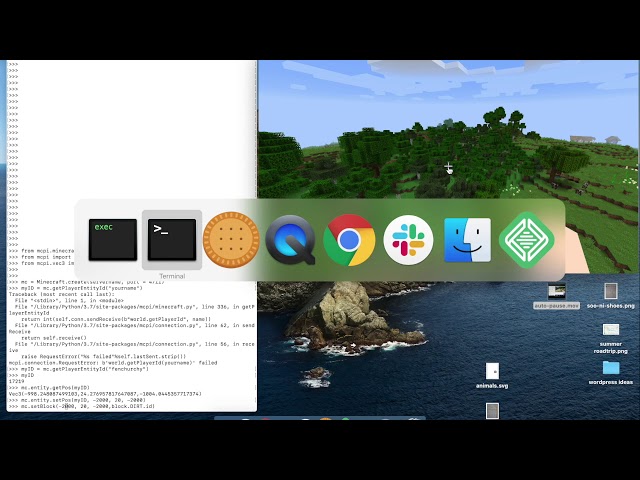
Task: Switch to QuickTime Player in the app switcher
Action: pyautogui.click(x=290, y=240)
